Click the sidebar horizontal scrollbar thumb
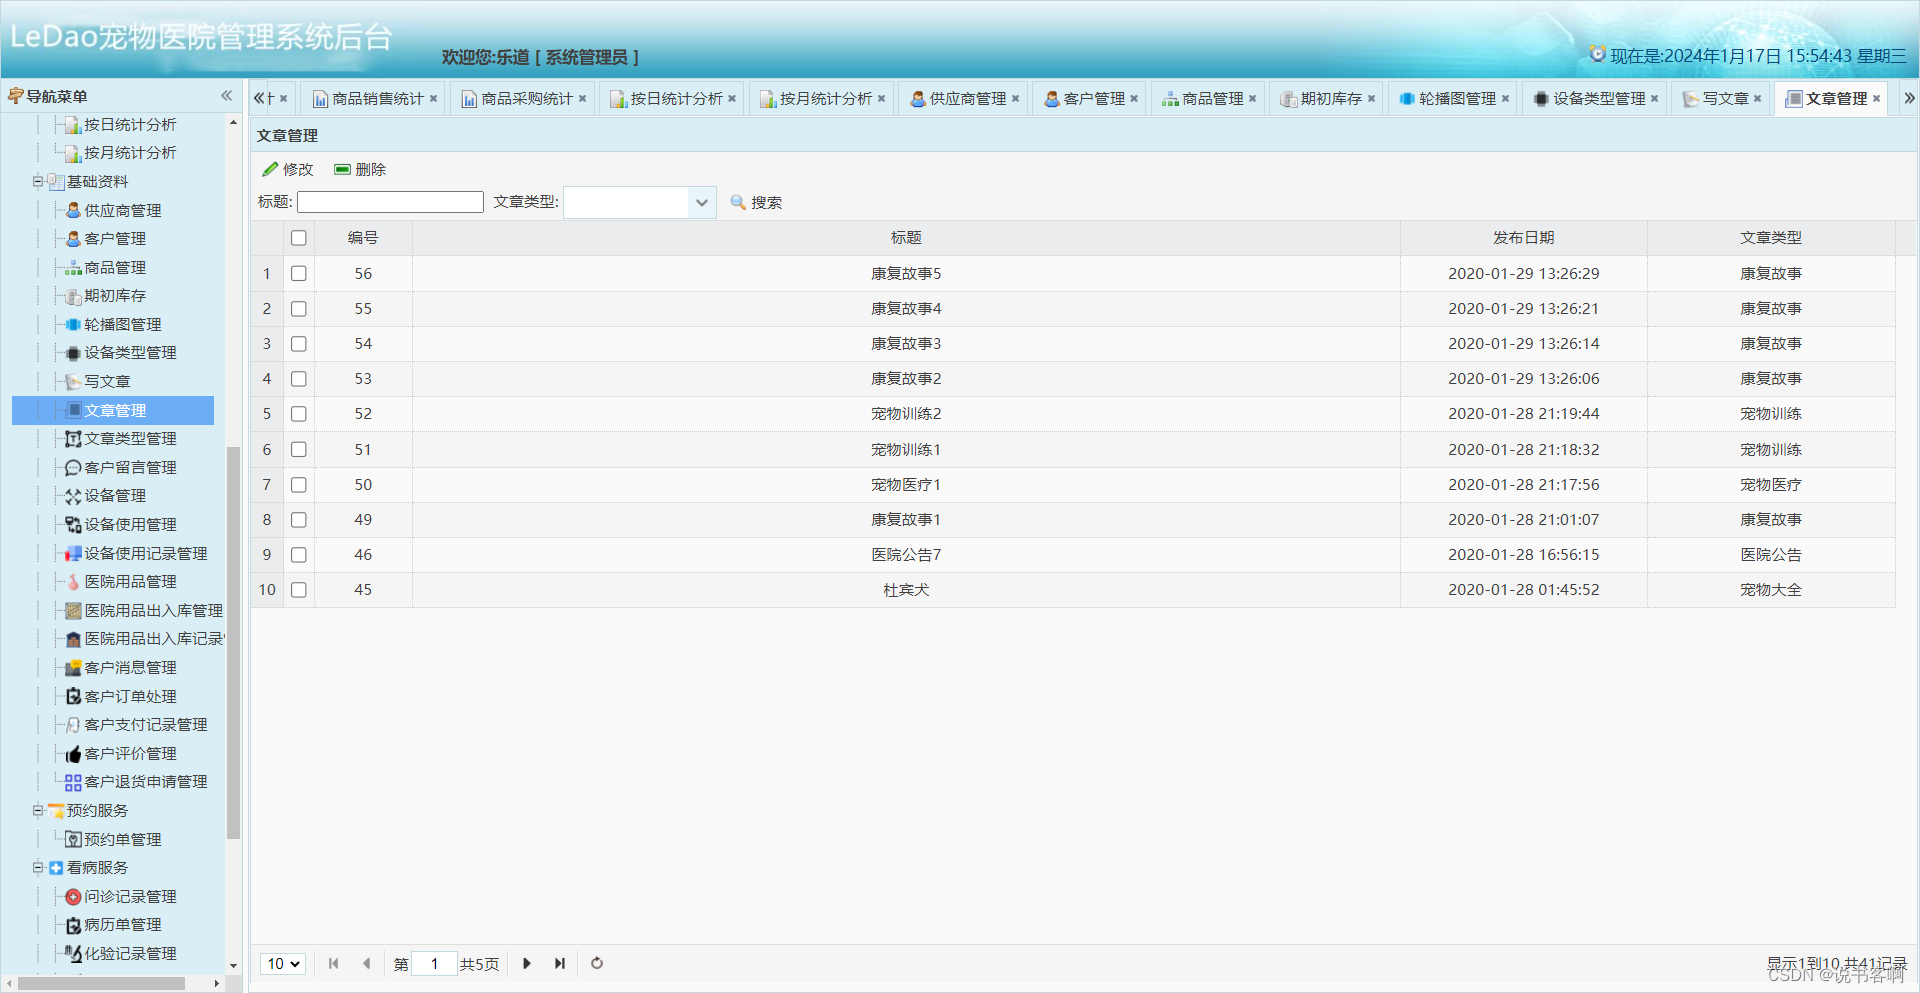Viewport: 1920px width, 993px height. [x=101, y=984]
